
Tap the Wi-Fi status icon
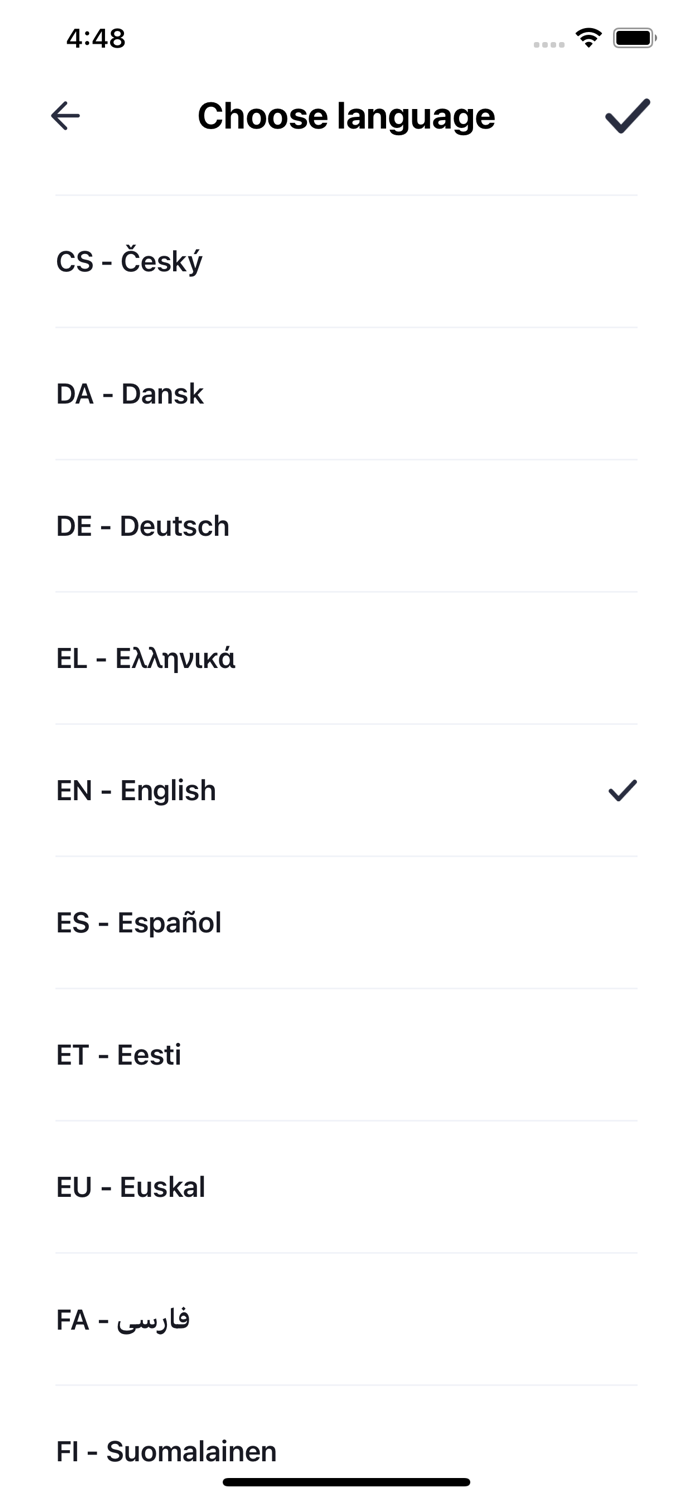pyautogui.click(x=589, y=38)
